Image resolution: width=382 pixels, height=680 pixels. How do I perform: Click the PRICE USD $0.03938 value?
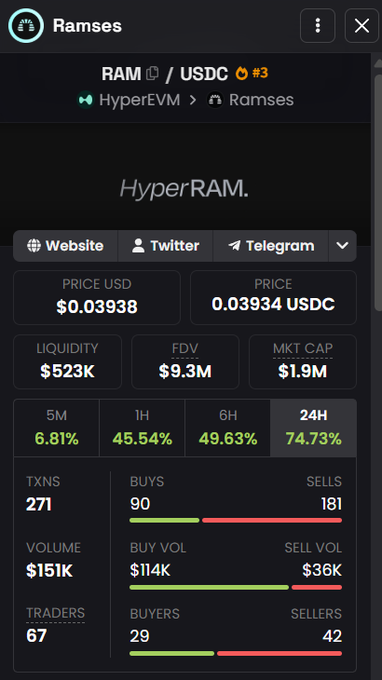pyautogui.click(x=97, y=307)
